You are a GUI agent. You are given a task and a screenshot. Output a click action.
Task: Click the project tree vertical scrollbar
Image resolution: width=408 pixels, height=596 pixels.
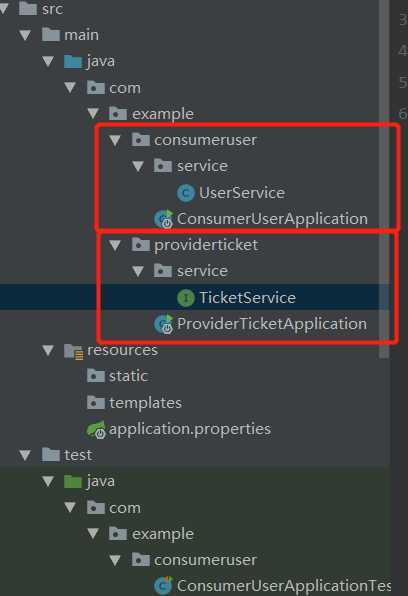(384, 179)
